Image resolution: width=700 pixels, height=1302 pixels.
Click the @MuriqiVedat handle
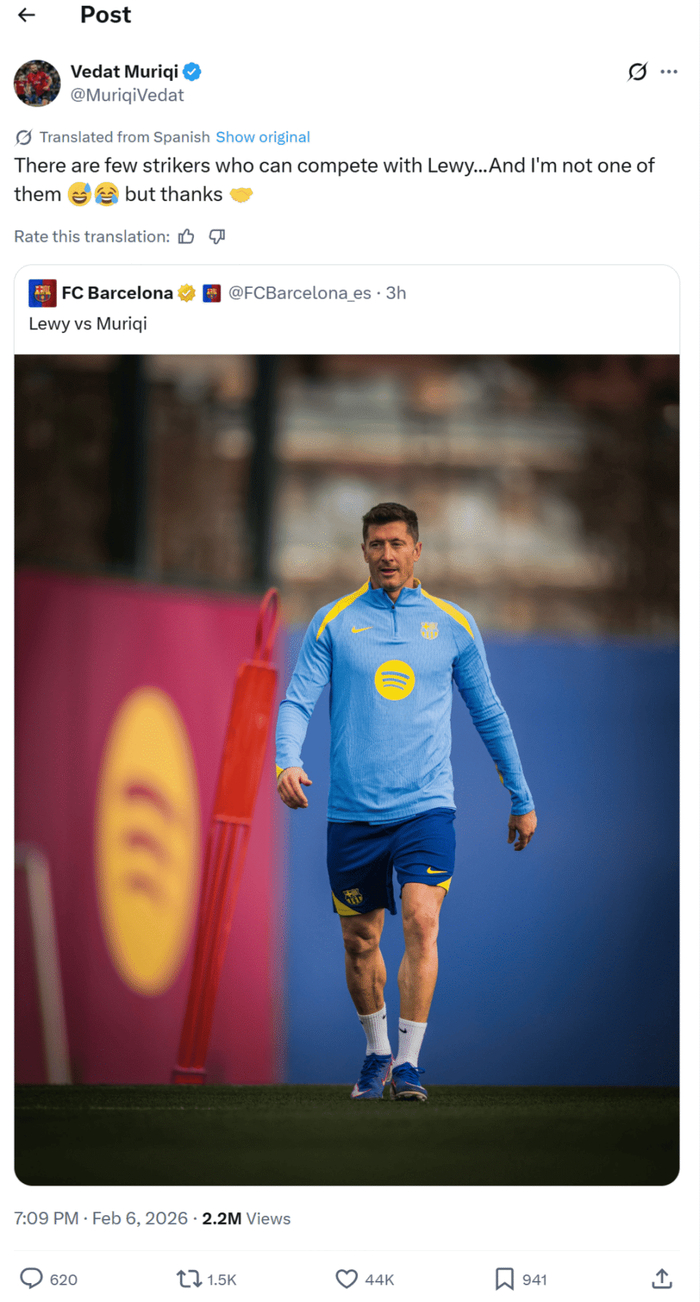click(x=127, y=95)
